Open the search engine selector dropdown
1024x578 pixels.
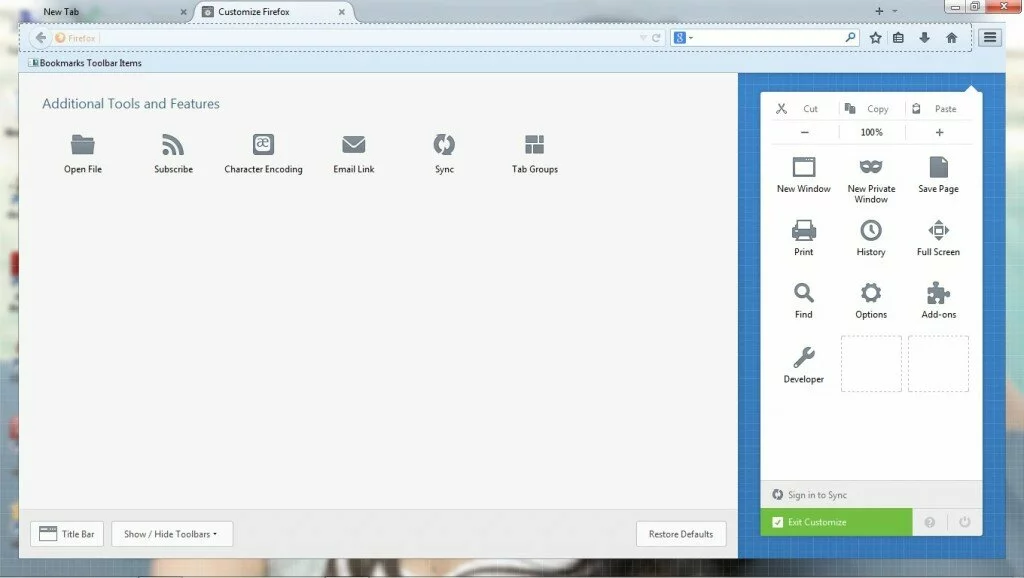[683, 38]
